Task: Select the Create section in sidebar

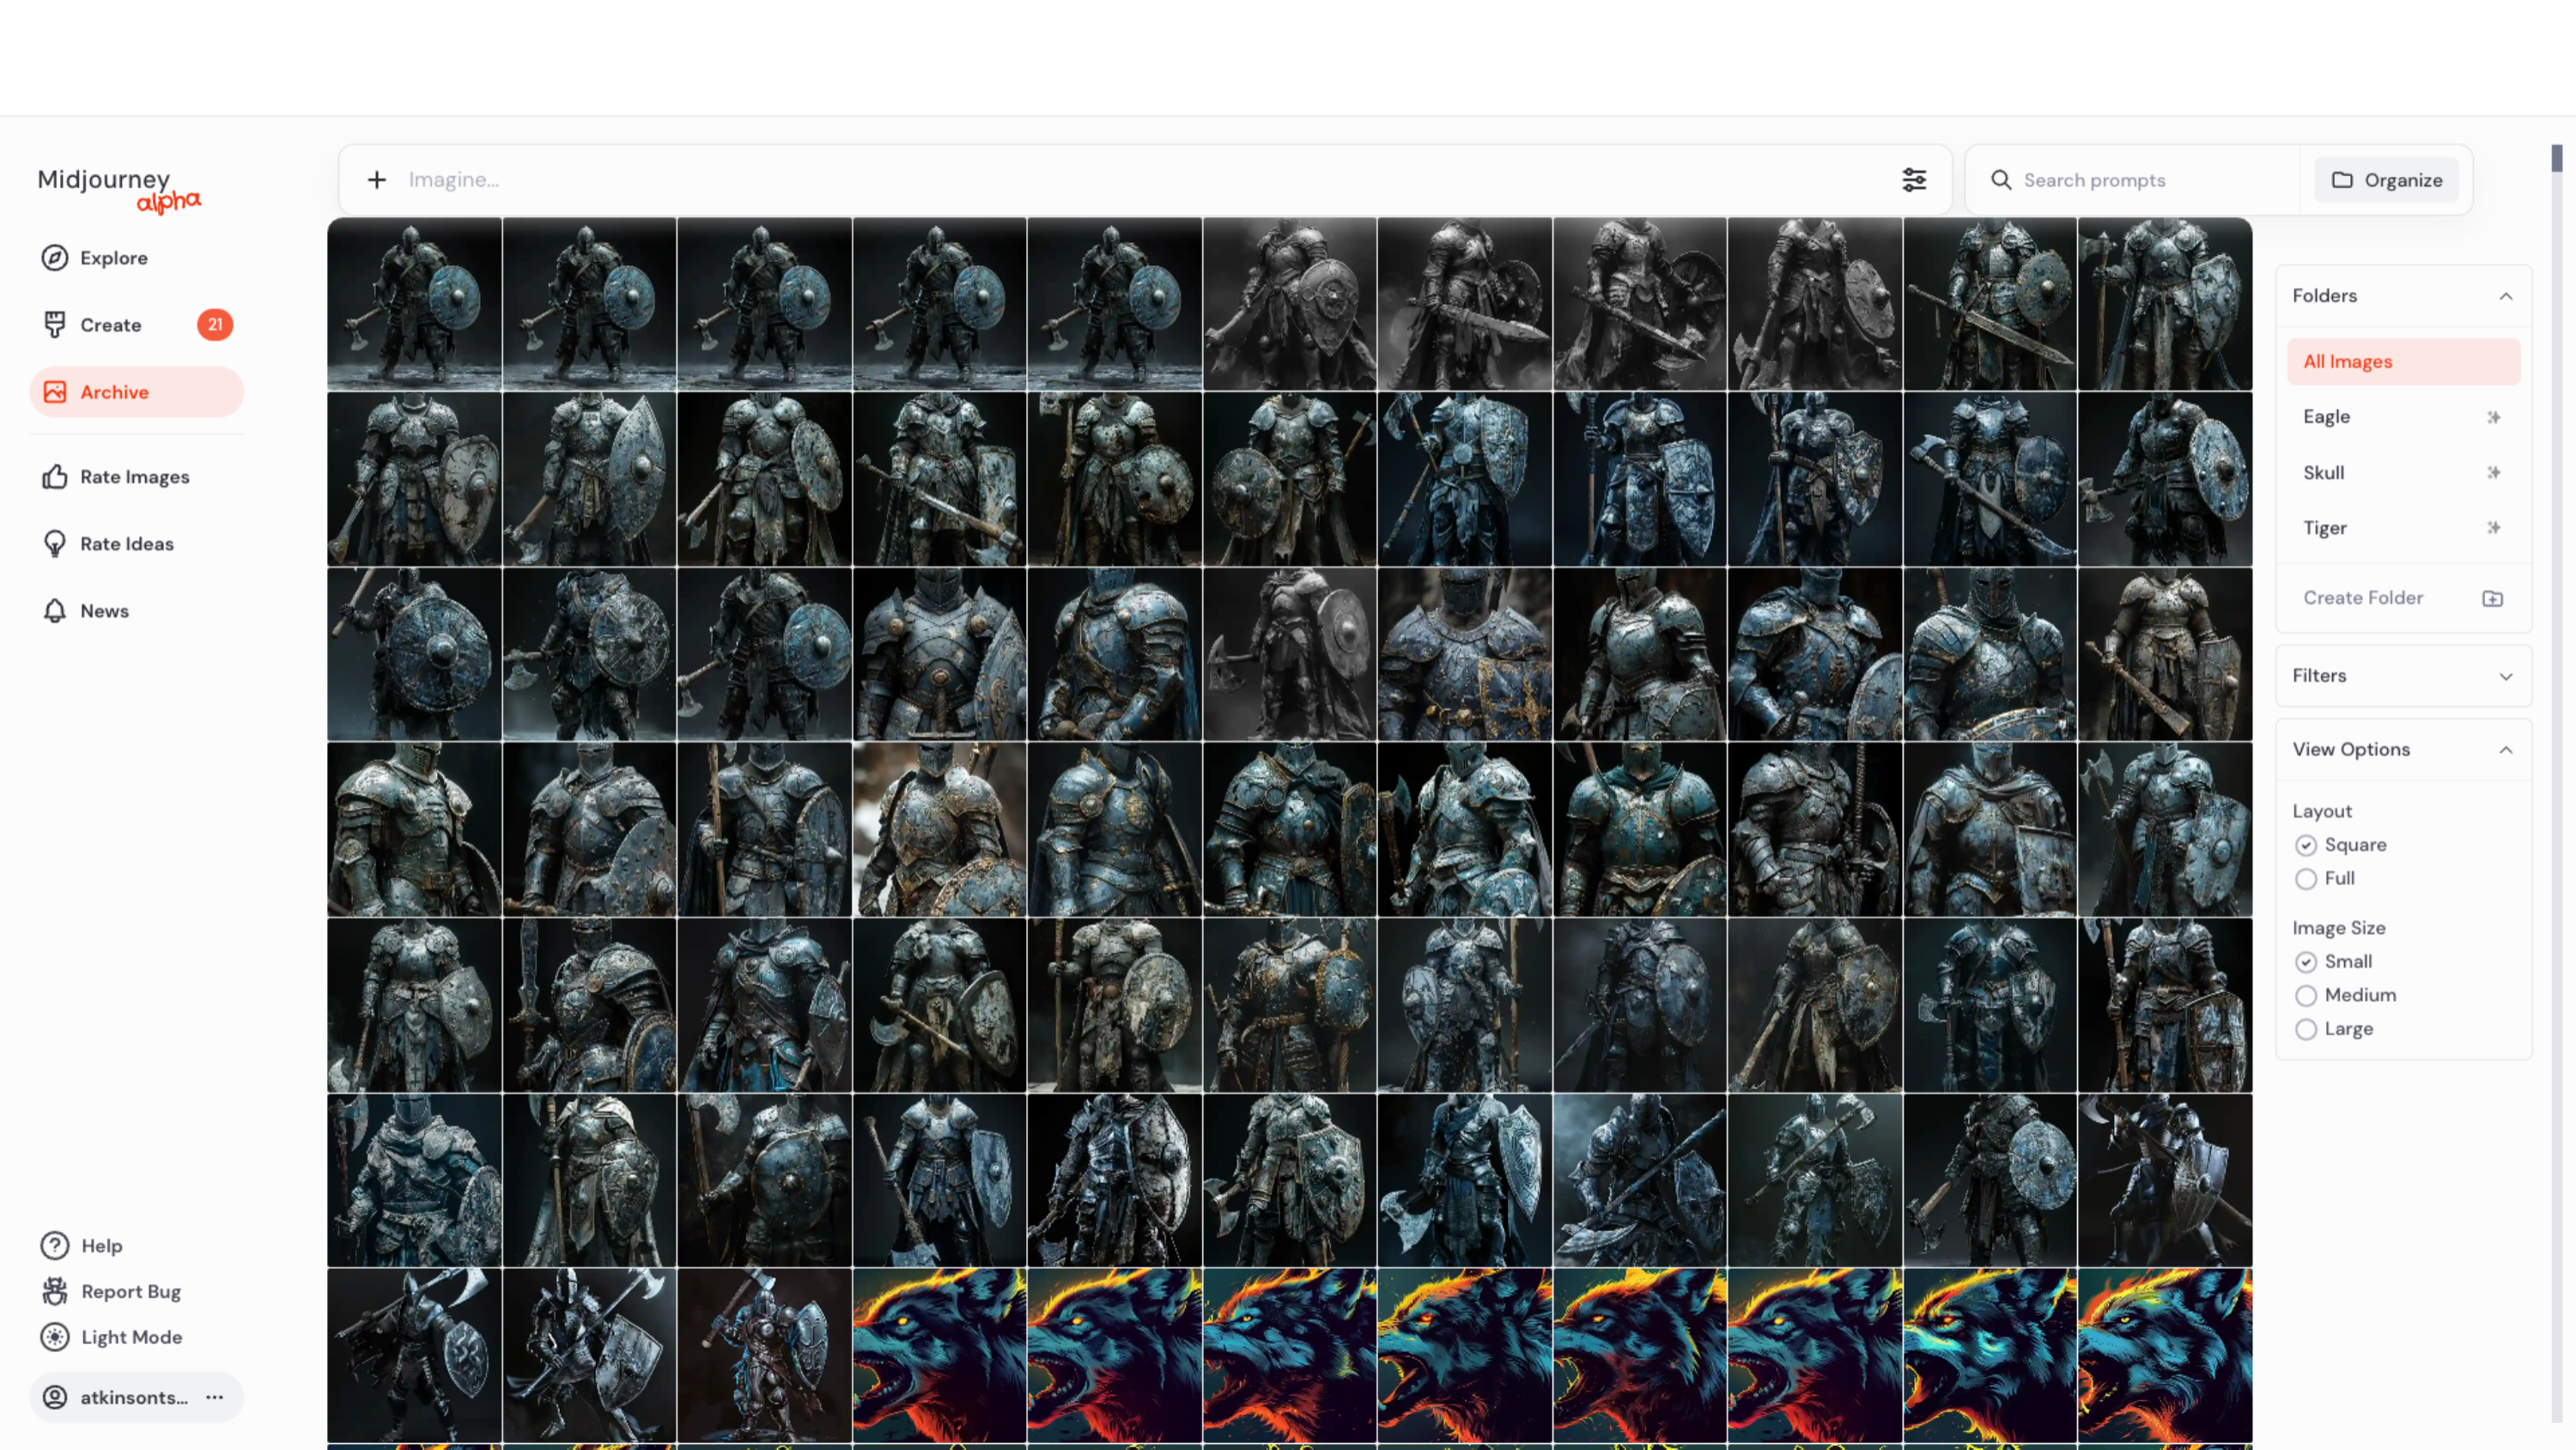Action: [x=110, y=324]
